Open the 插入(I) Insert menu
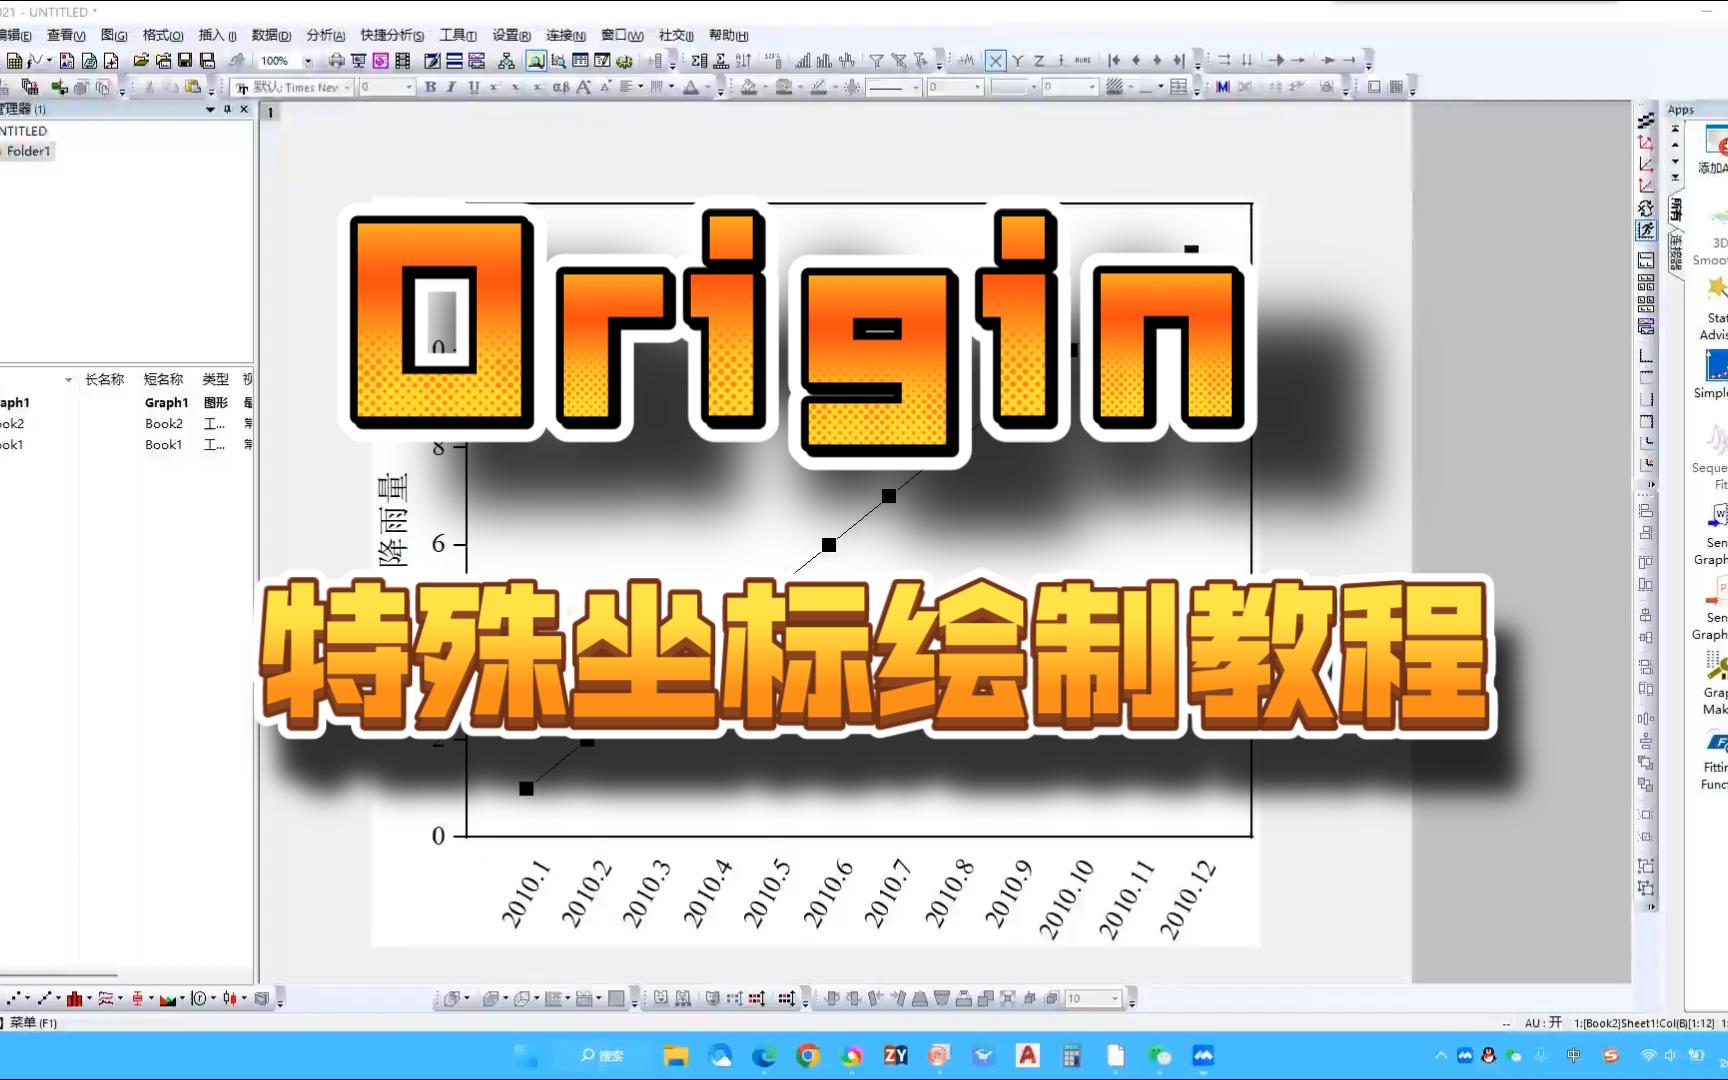 [218, 35]
